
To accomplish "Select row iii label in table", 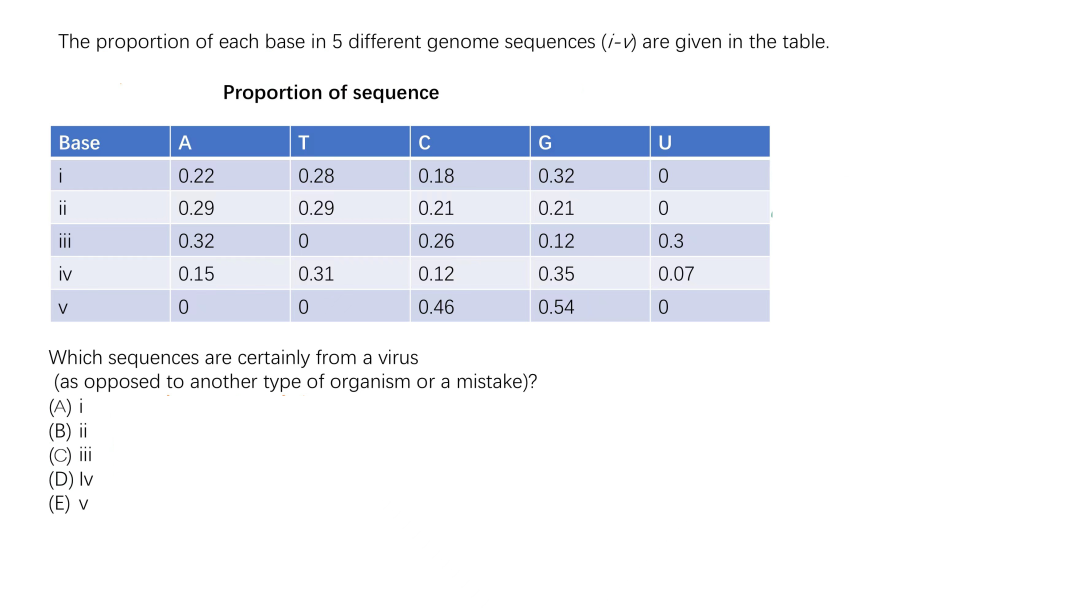I will coord(110,241).
